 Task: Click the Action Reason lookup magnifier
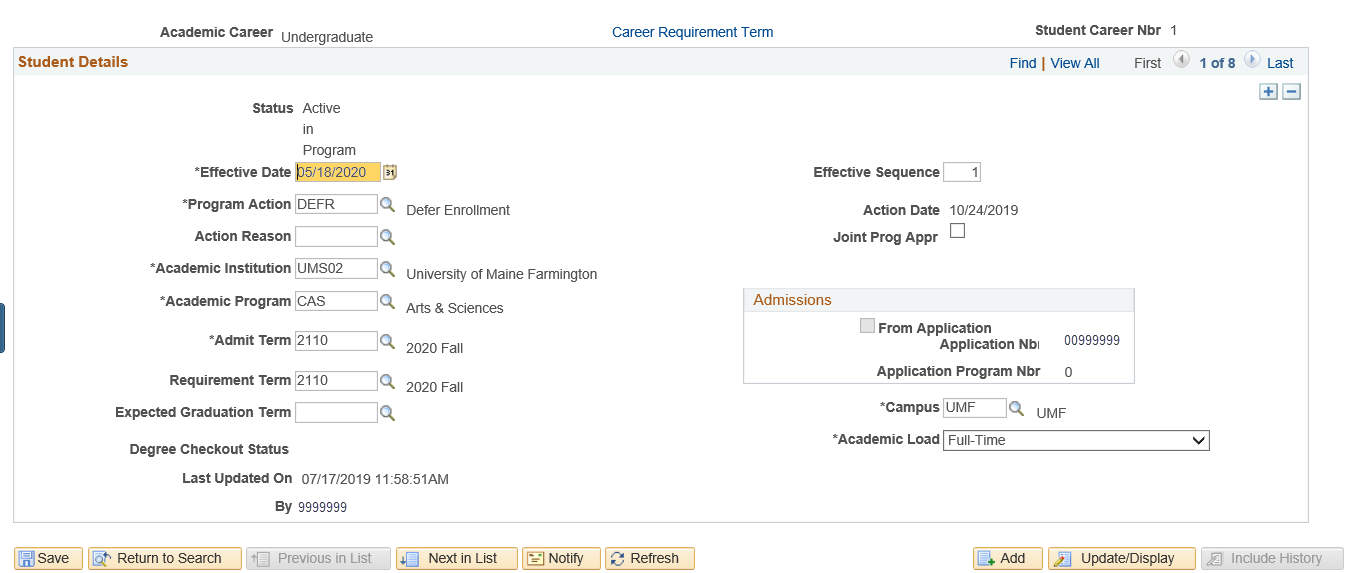click(x=387, y=237)
